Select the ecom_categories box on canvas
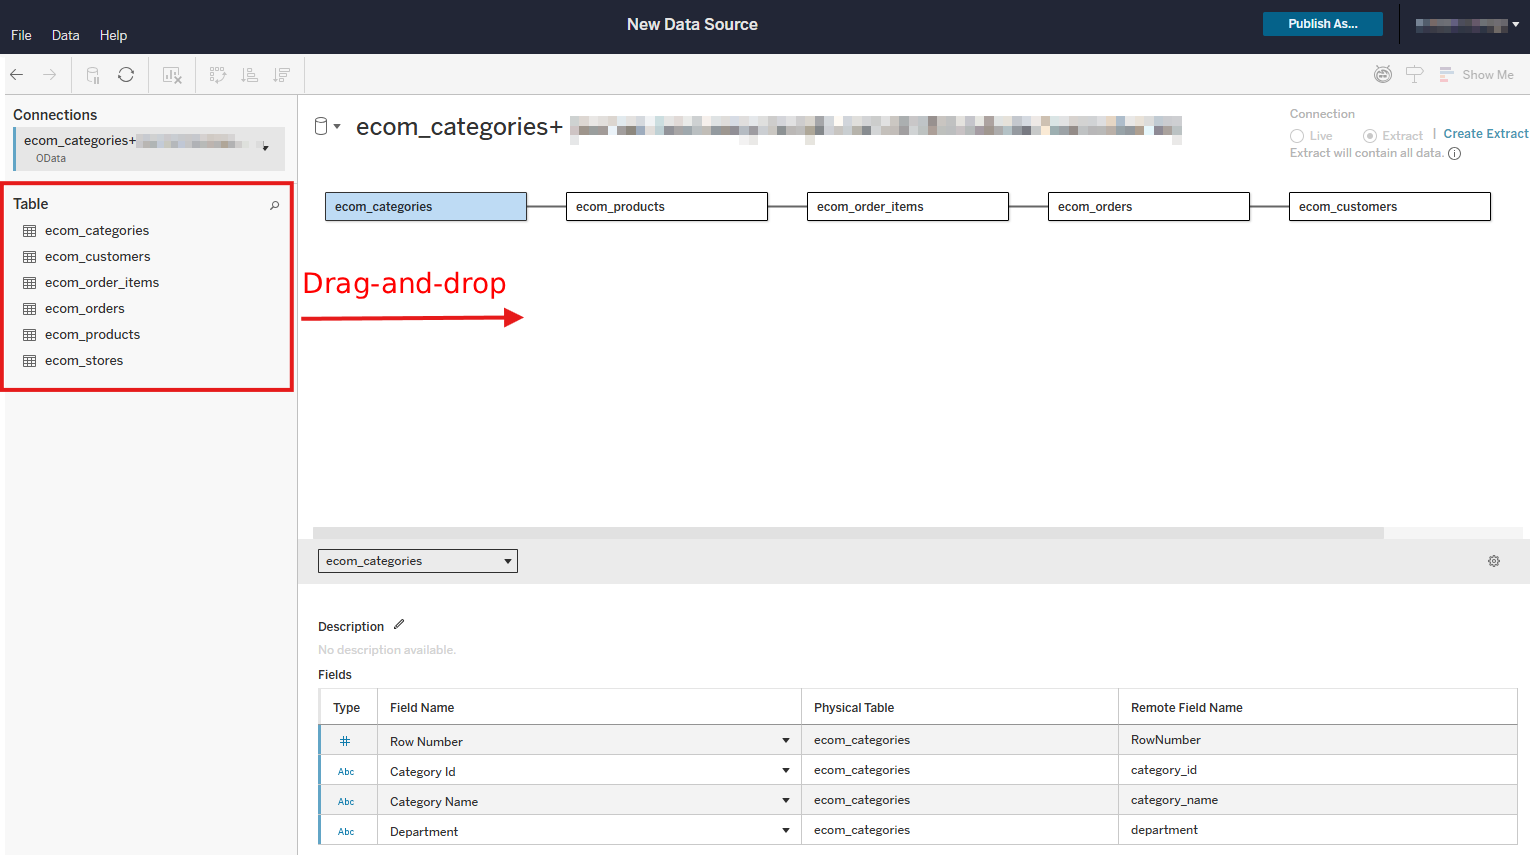This screenshot has height=855, width=1531. pyautogui.click(x=426, y=207)
